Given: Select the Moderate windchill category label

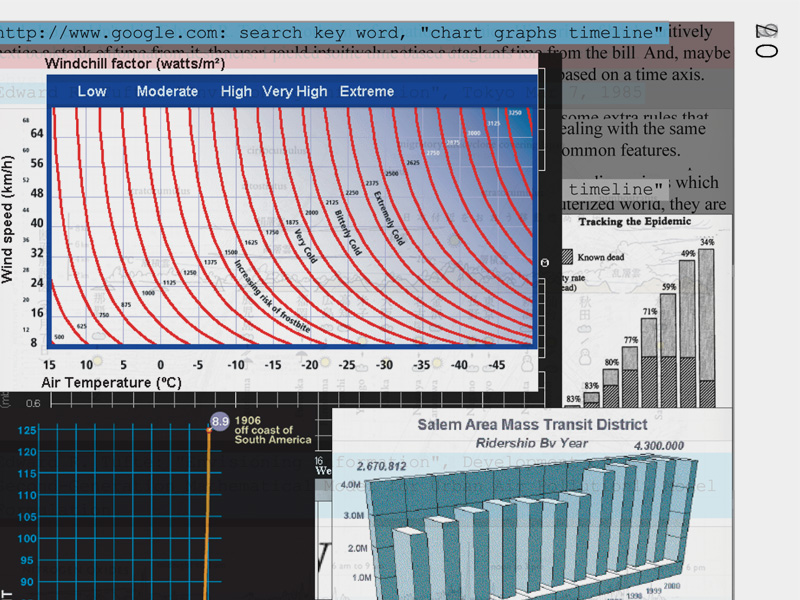Looking at the screenshot, I should point(167,91).
